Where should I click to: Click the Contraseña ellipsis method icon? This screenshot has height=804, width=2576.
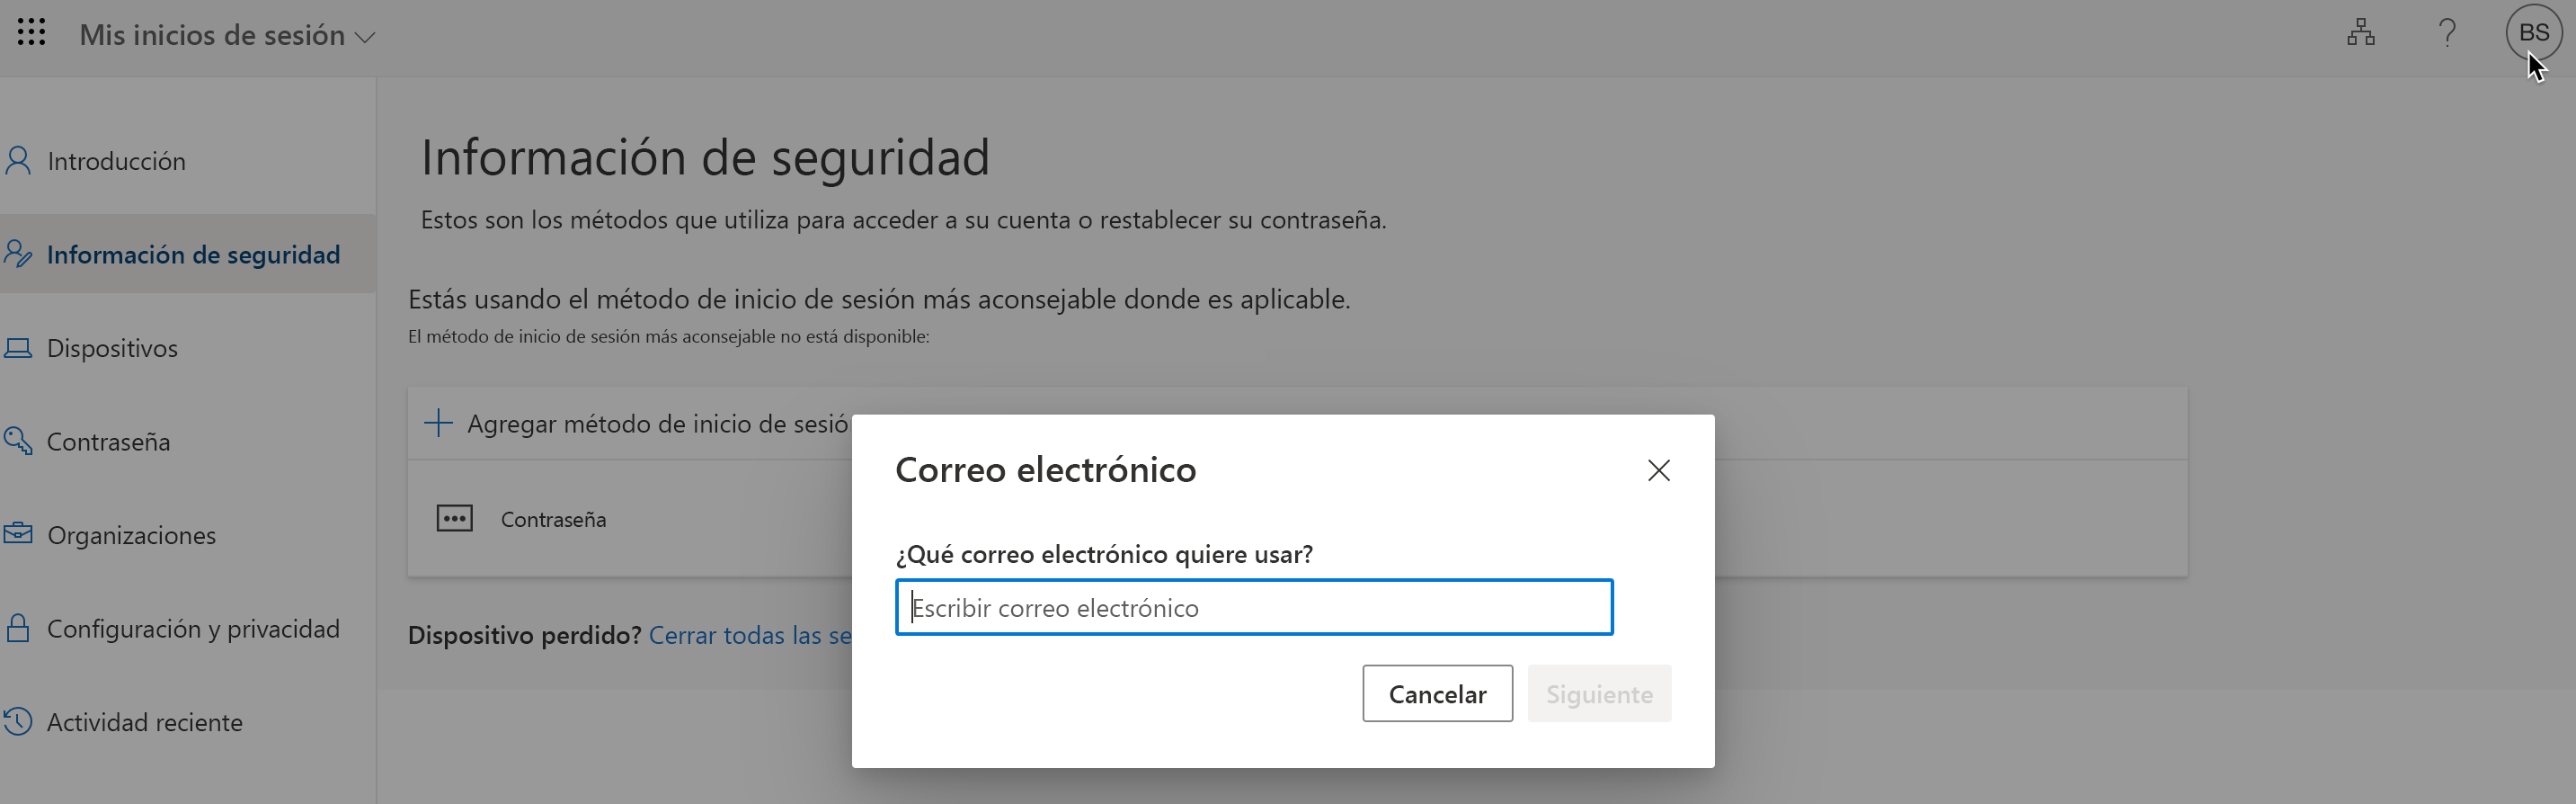(x=455, y=518)
